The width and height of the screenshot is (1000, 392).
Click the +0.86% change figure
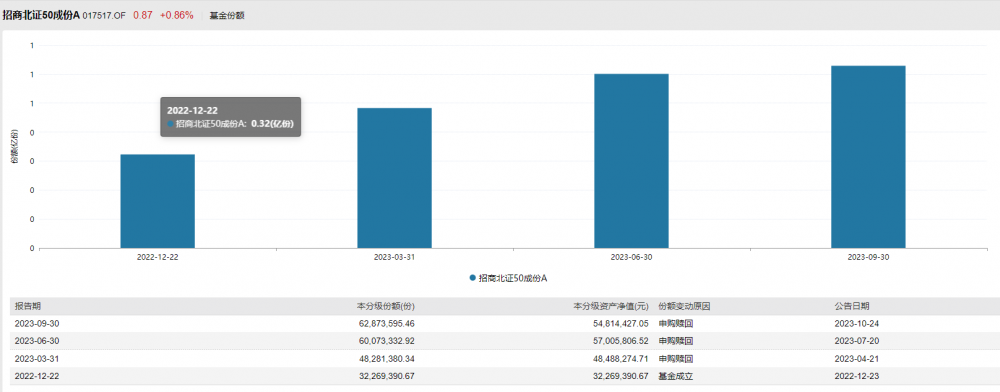tap(176, 15)
